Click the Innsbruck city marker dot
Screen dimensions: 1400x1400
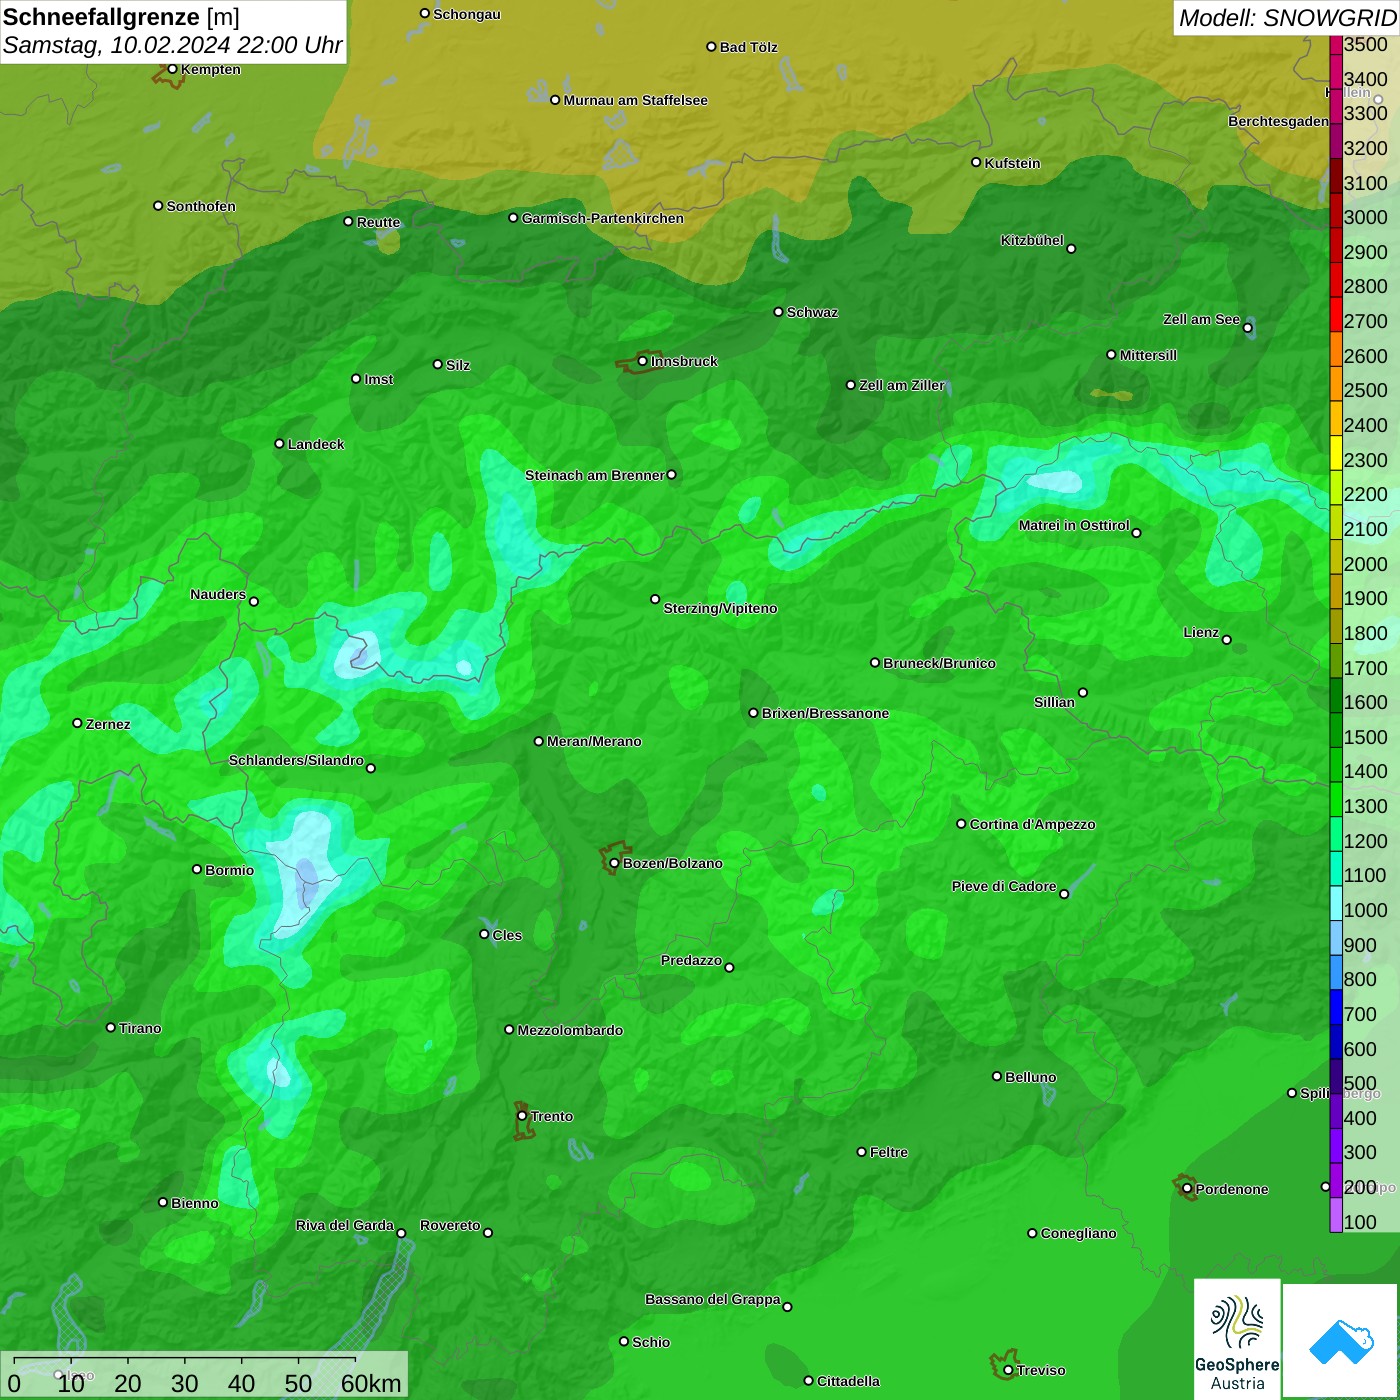tap(642, 361)
